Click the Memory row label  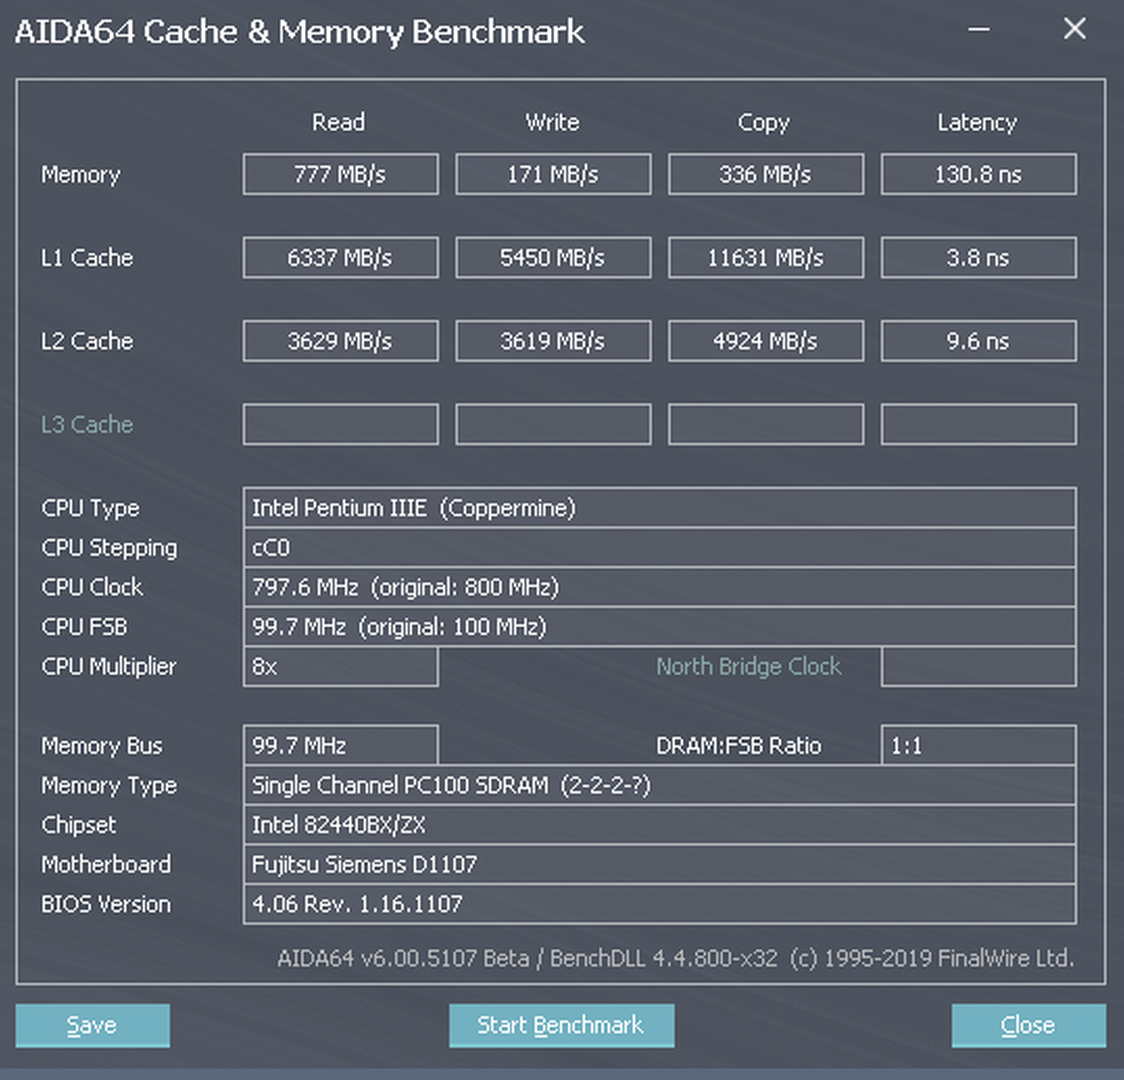pos(80,175)
